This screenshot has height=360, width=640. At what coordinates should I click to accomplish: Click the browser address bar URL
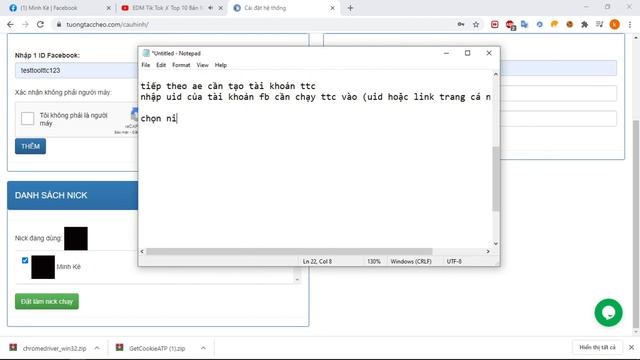(107, 24)
